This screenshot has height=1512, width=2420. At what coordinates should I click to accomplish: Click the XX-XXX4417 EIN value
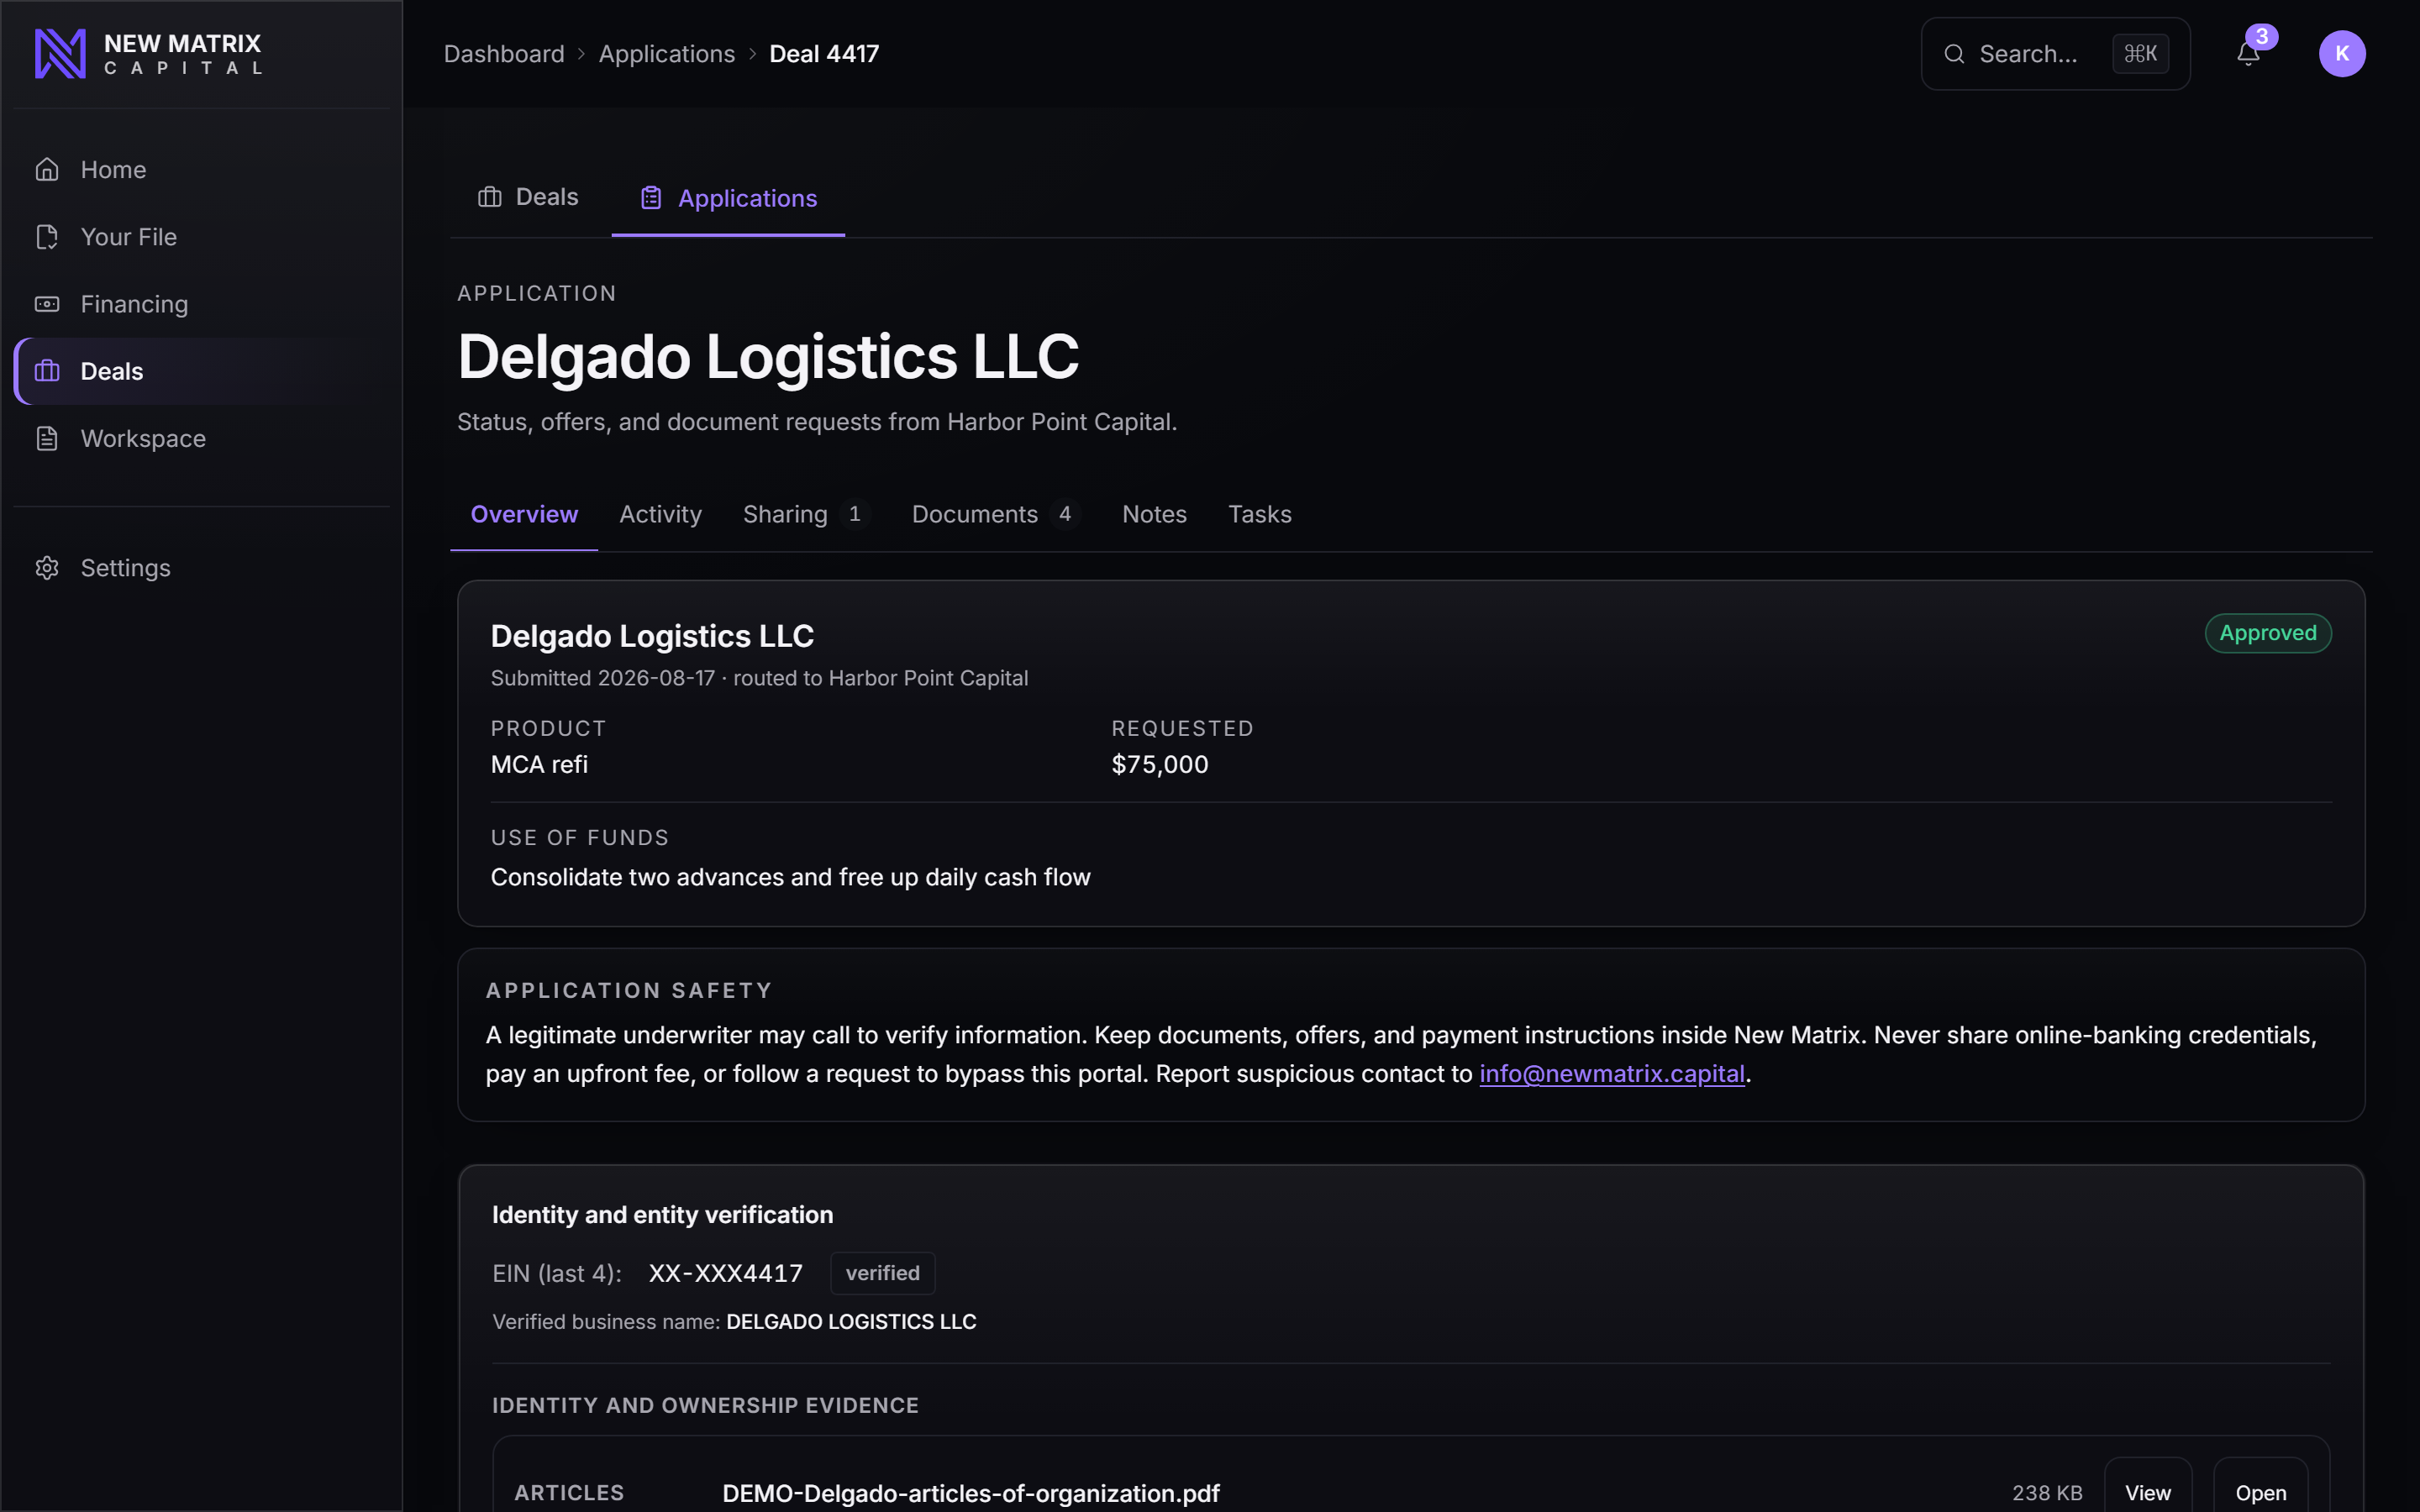coord(726,1273)
